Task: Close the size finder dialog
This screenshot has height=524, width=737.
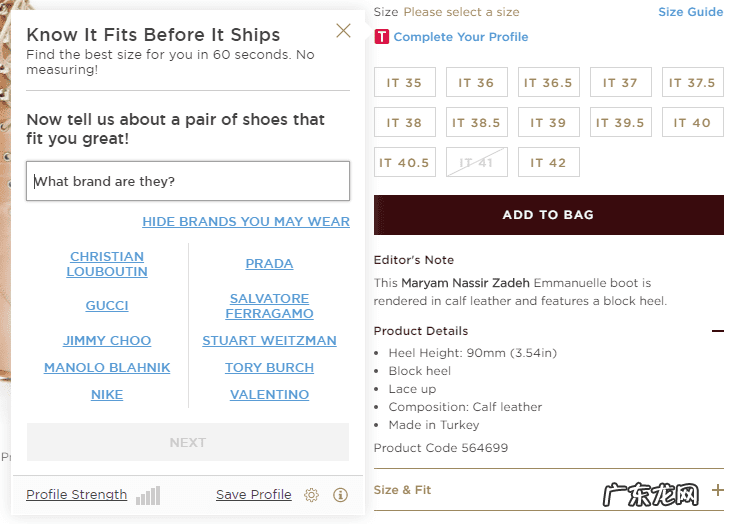Action: 343,31
